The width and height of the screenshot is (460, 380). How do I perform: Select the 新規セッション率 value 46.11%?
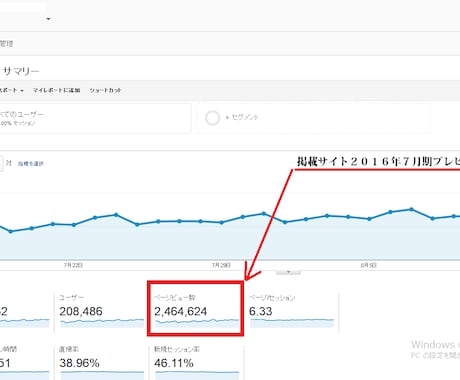174,363
